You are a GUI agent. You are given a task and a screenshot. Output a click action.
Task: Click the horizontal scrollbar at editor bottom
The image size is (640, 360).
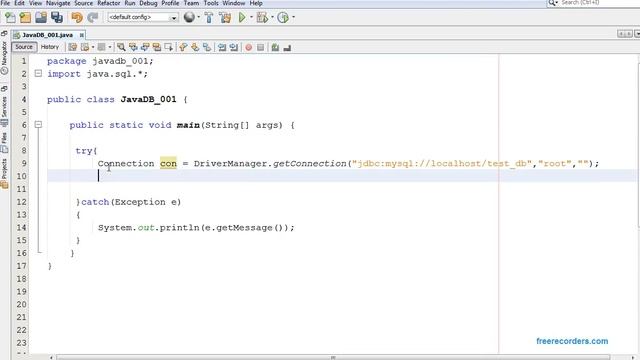pos(333,357)
